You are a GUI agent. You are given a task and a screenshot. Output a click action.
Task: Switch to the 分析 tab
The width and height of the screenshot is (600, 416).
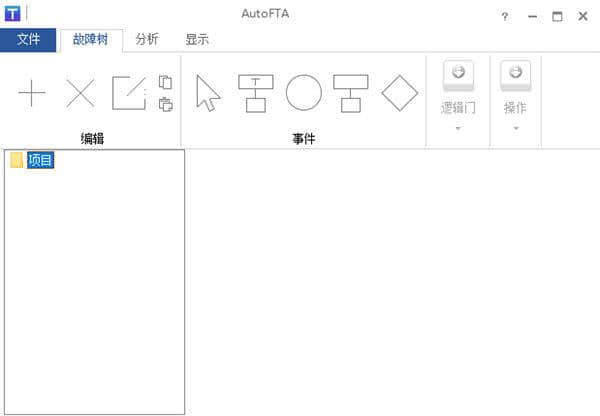(147, 40)
